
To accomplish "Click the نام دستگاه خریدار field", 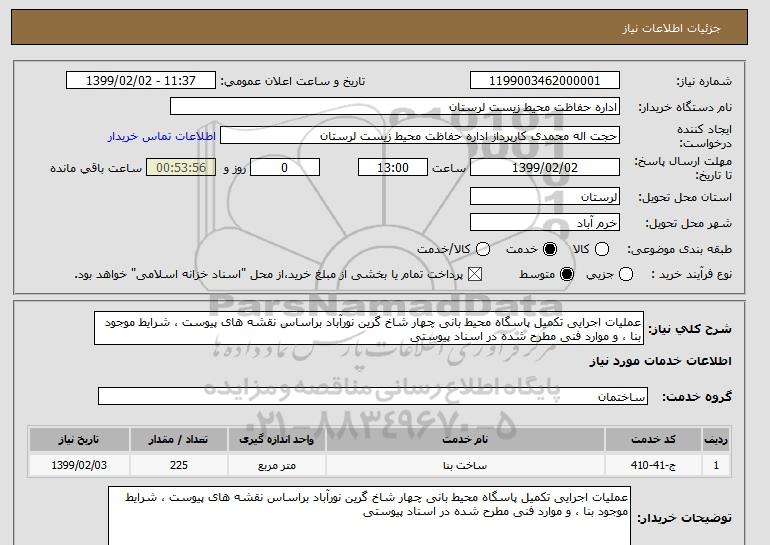I will point(395,107).
